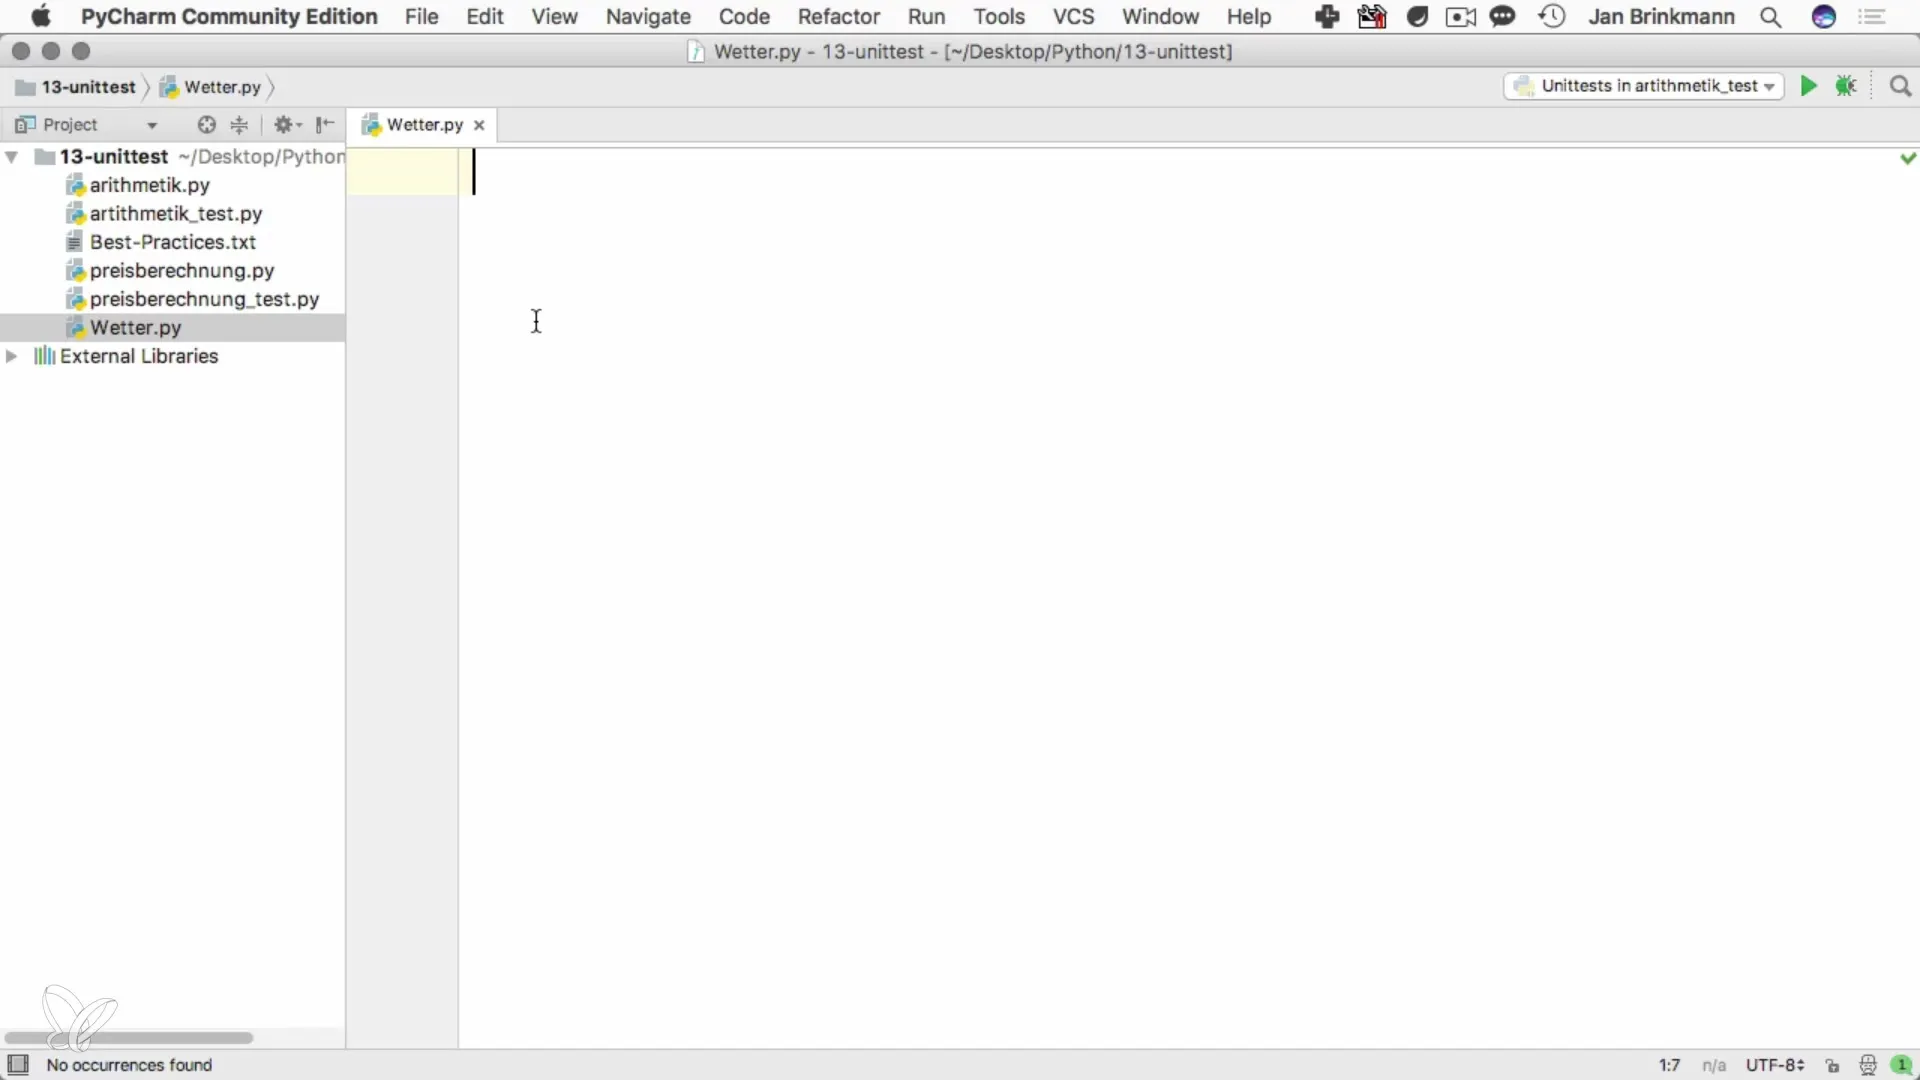Open the Edit menu
Viewport: 1920px width, 1080px height.
tap(485, 17)
